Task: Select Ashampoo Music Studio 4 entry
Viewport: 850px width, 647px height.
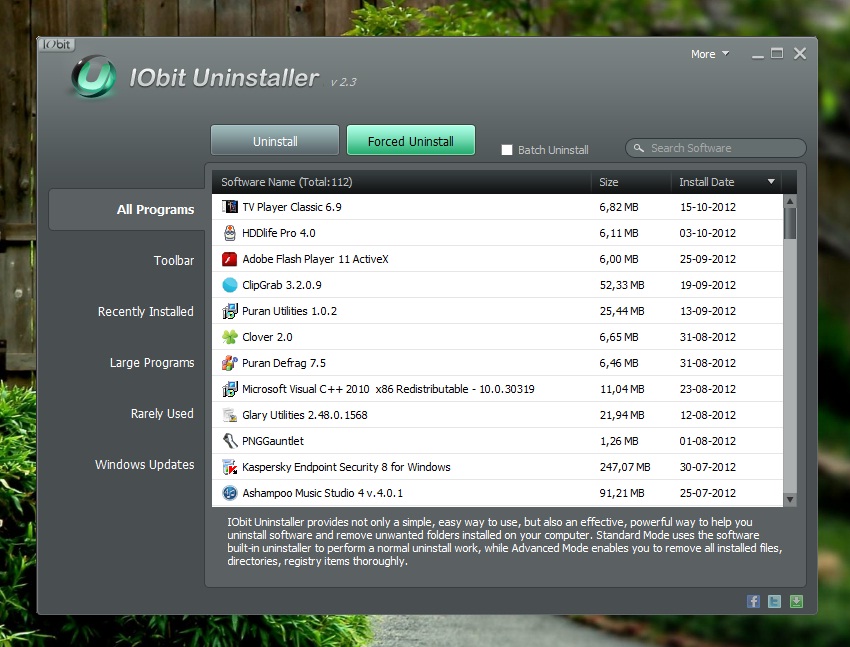Action: tap(497, 493)
